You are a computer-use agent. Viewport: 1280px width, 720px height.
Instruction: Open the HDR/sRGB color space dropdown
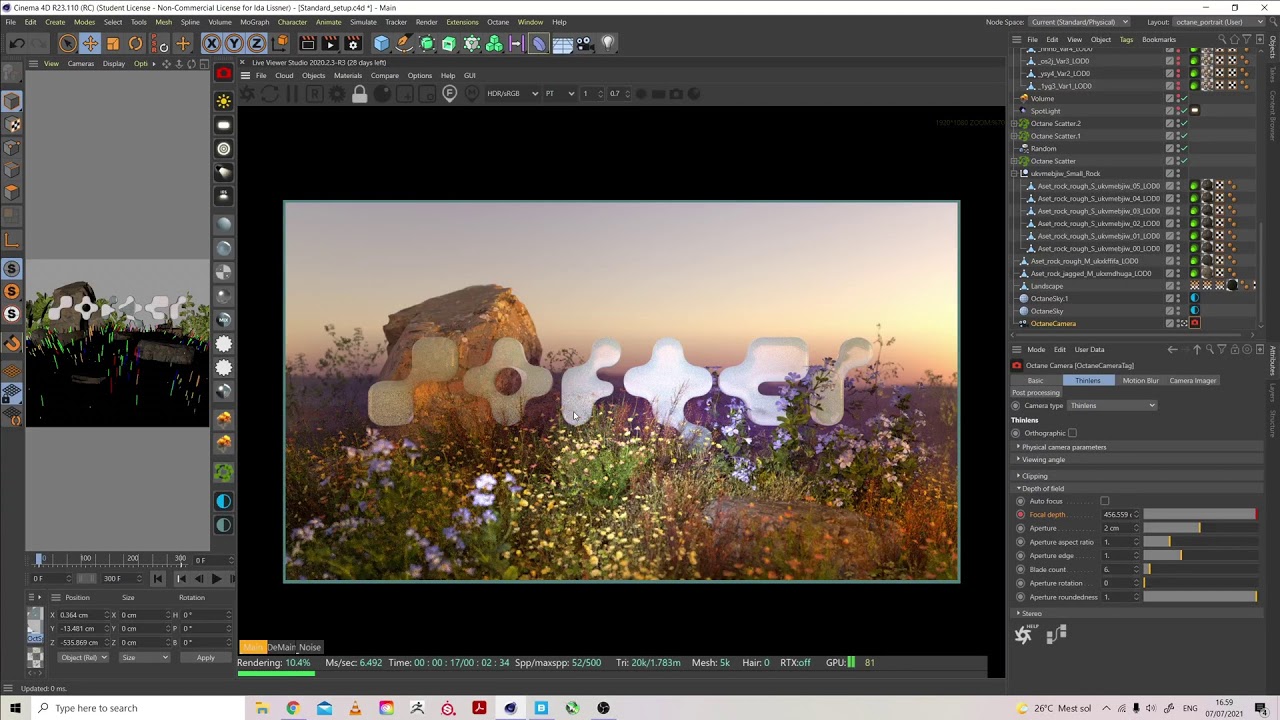(x=512, y=93)
